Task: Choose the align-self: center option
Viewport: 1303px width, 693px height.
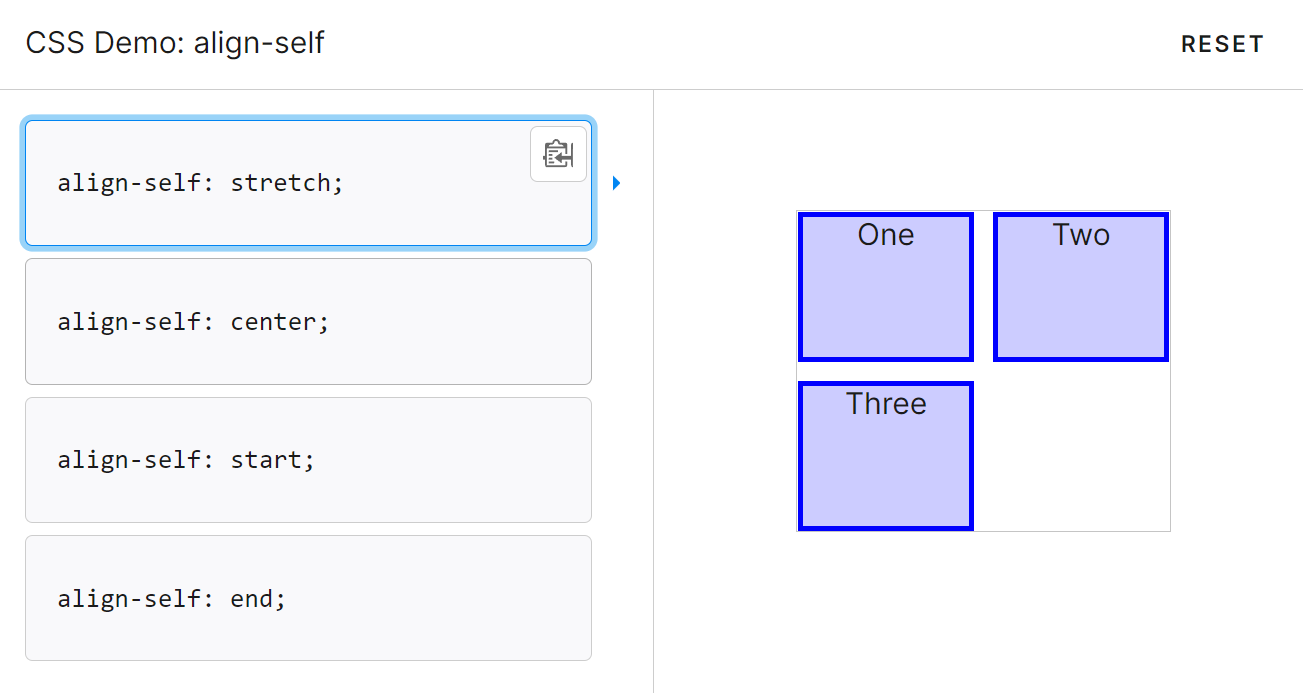Action: [x=308, y=321]
